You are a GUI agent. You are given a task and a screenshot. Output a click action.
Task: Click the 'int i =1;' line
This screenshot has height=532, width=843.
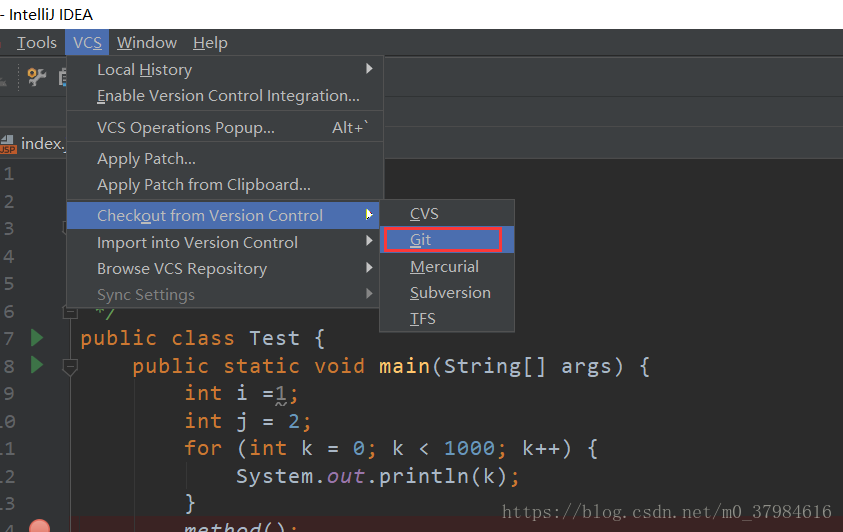click(241, 394)
